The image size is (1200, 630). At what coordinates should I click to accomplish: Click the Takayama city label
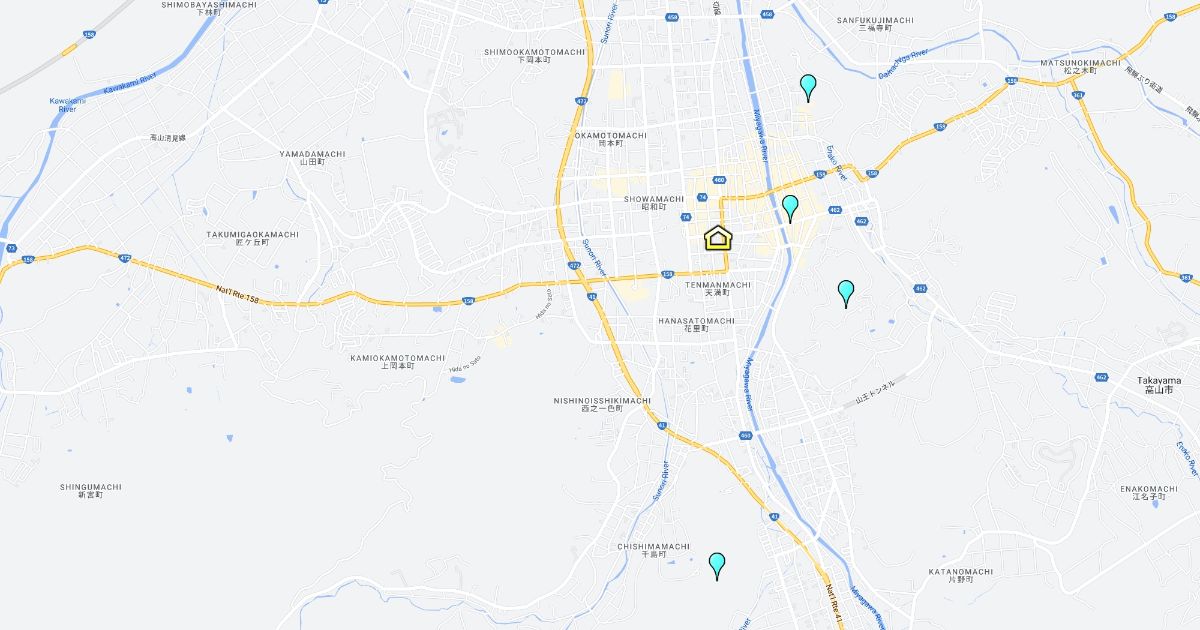click(1159, 385)
